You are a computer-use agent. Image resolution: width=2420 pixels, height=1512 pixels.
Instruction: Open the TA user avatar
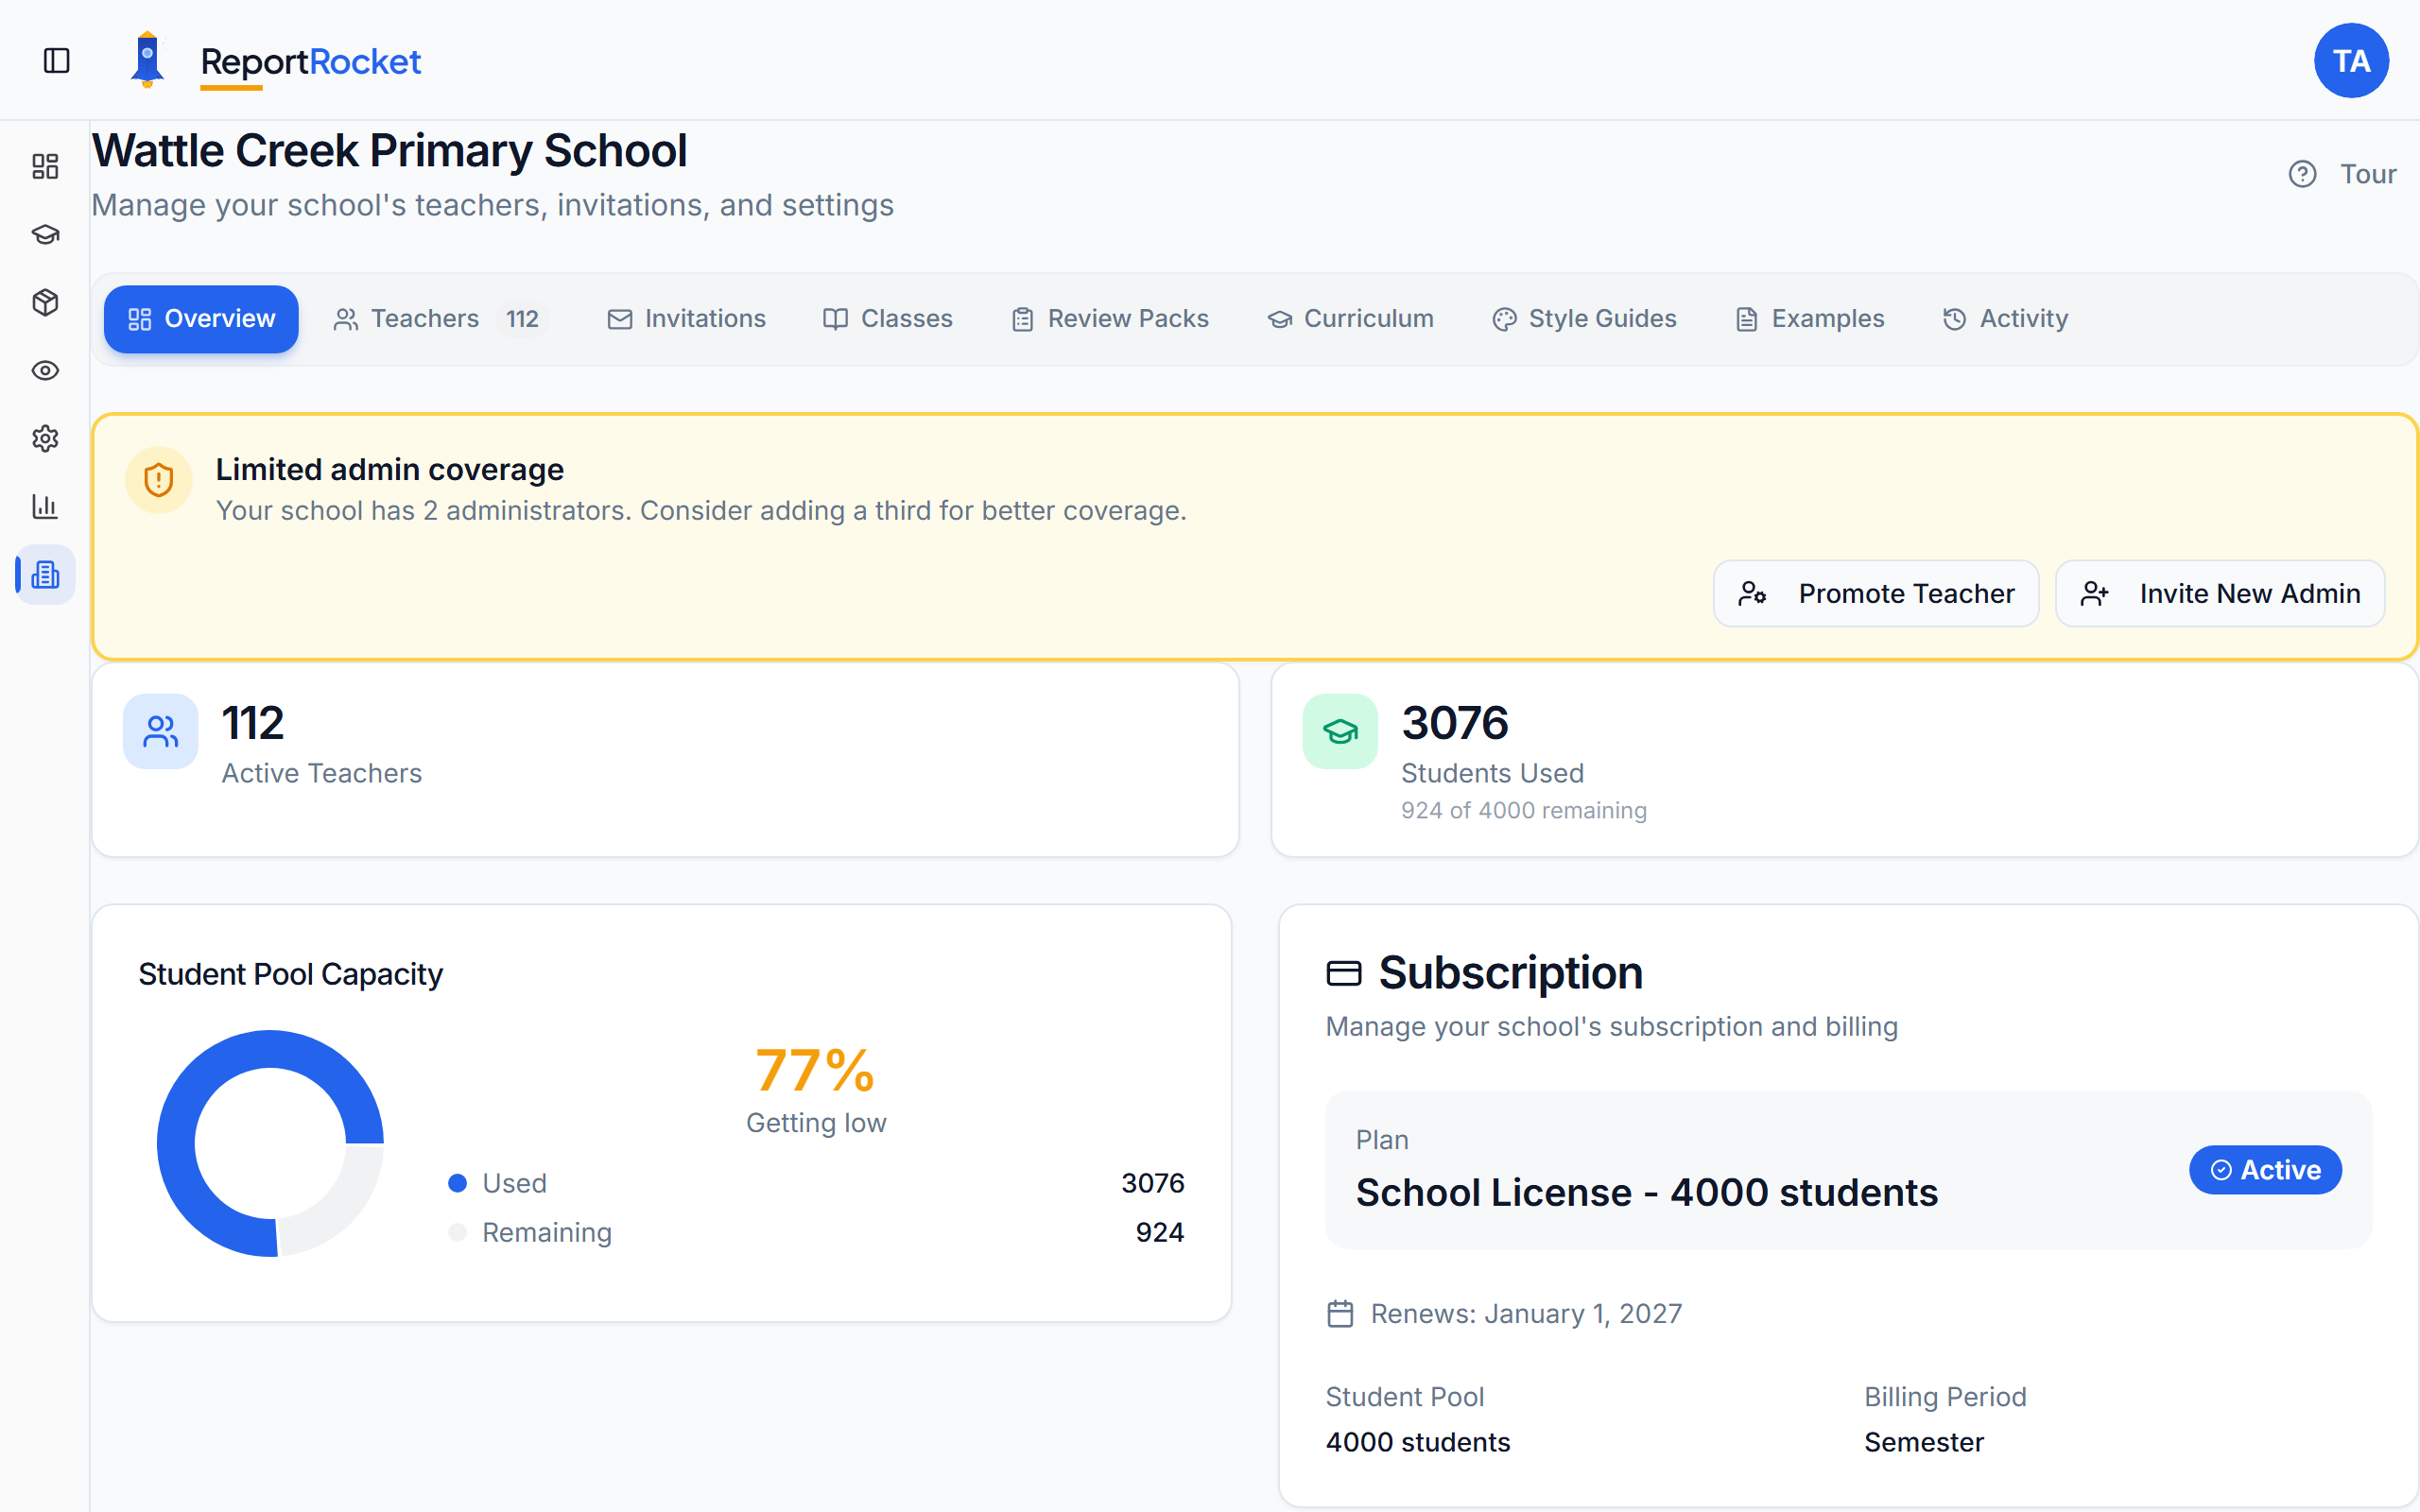pos(2351,61)
